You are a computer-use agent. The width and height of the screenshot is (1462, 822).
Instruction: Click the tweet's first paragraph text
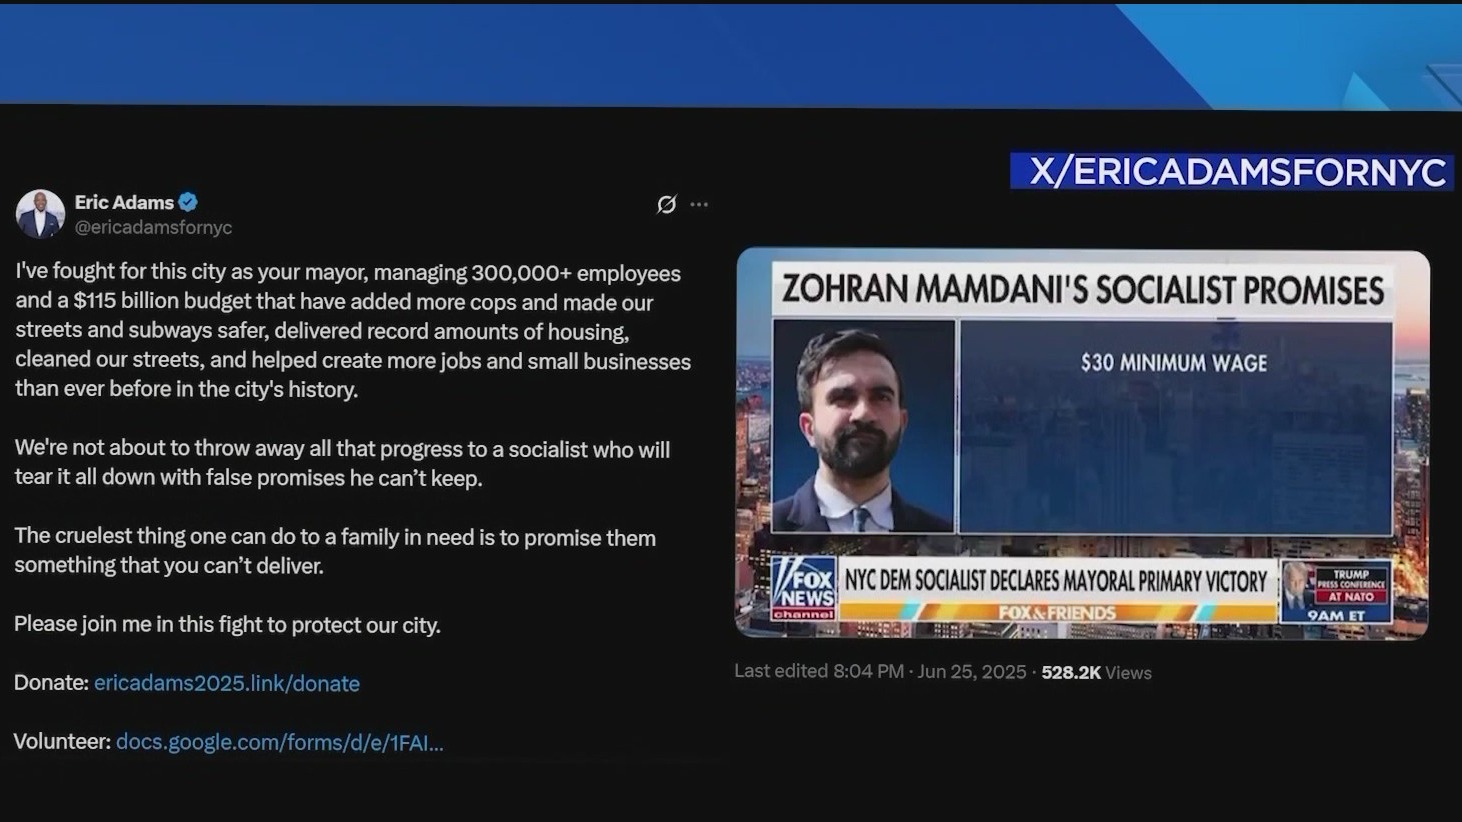353,331
